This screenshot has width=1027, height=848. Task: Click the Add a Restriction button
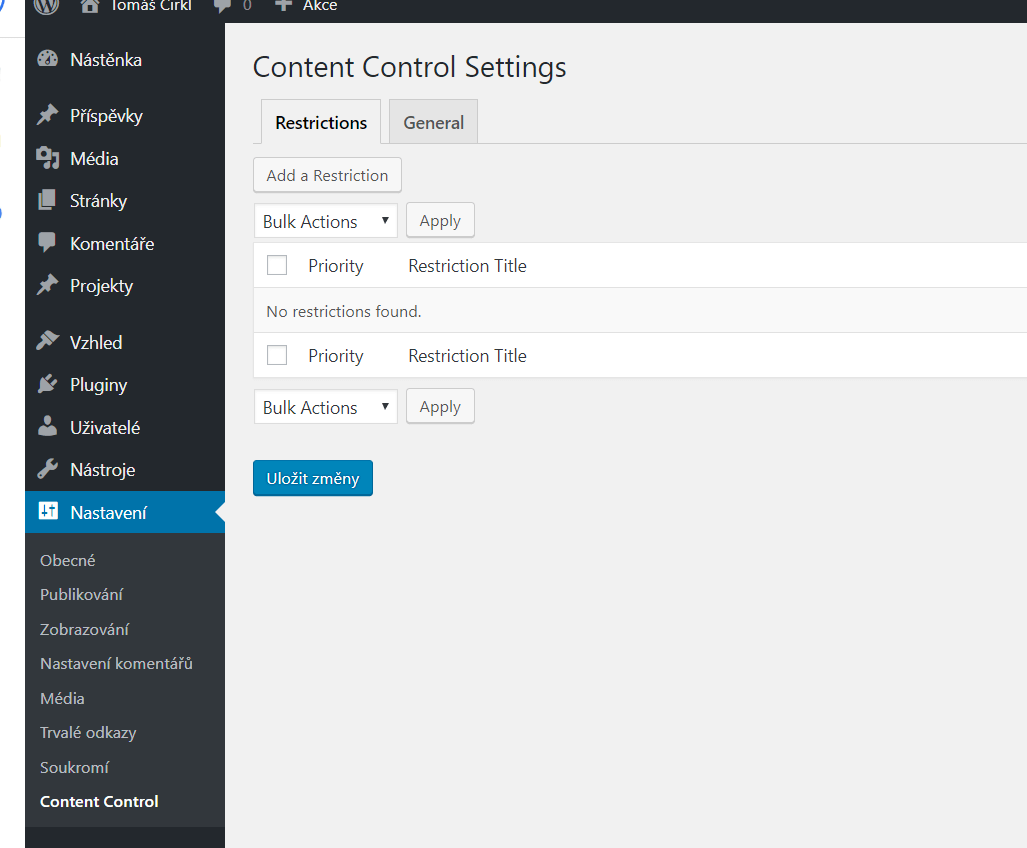327,175
